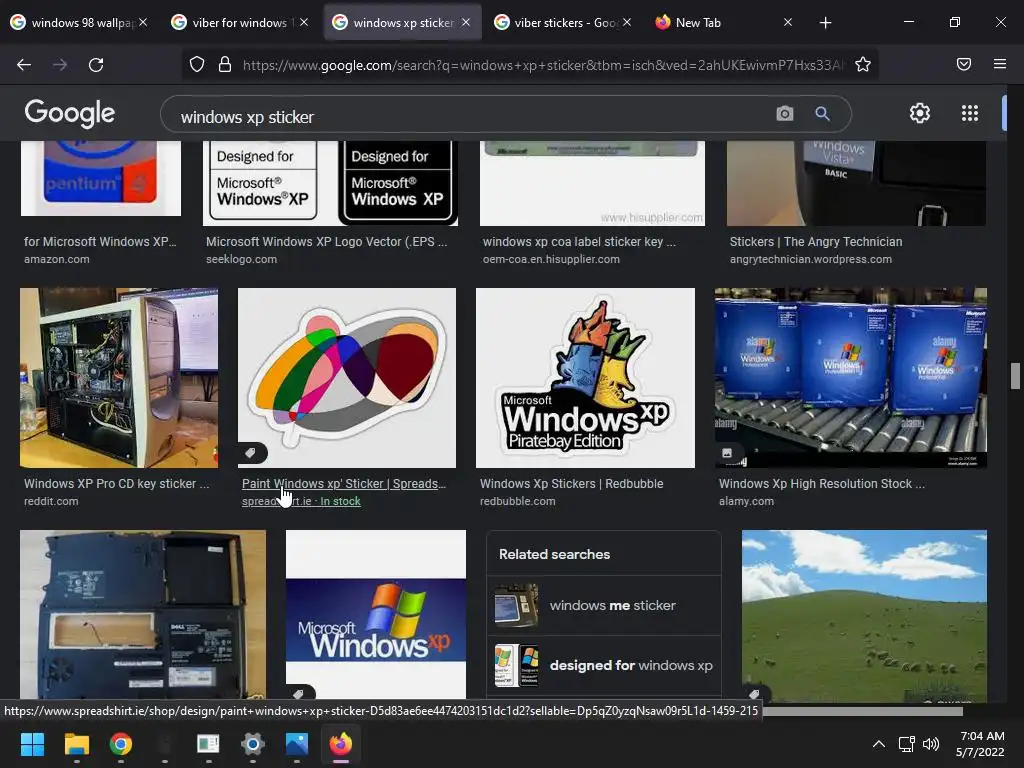Open the Pocket save icon
1024x768 pixels.
[x=963, y=64]
